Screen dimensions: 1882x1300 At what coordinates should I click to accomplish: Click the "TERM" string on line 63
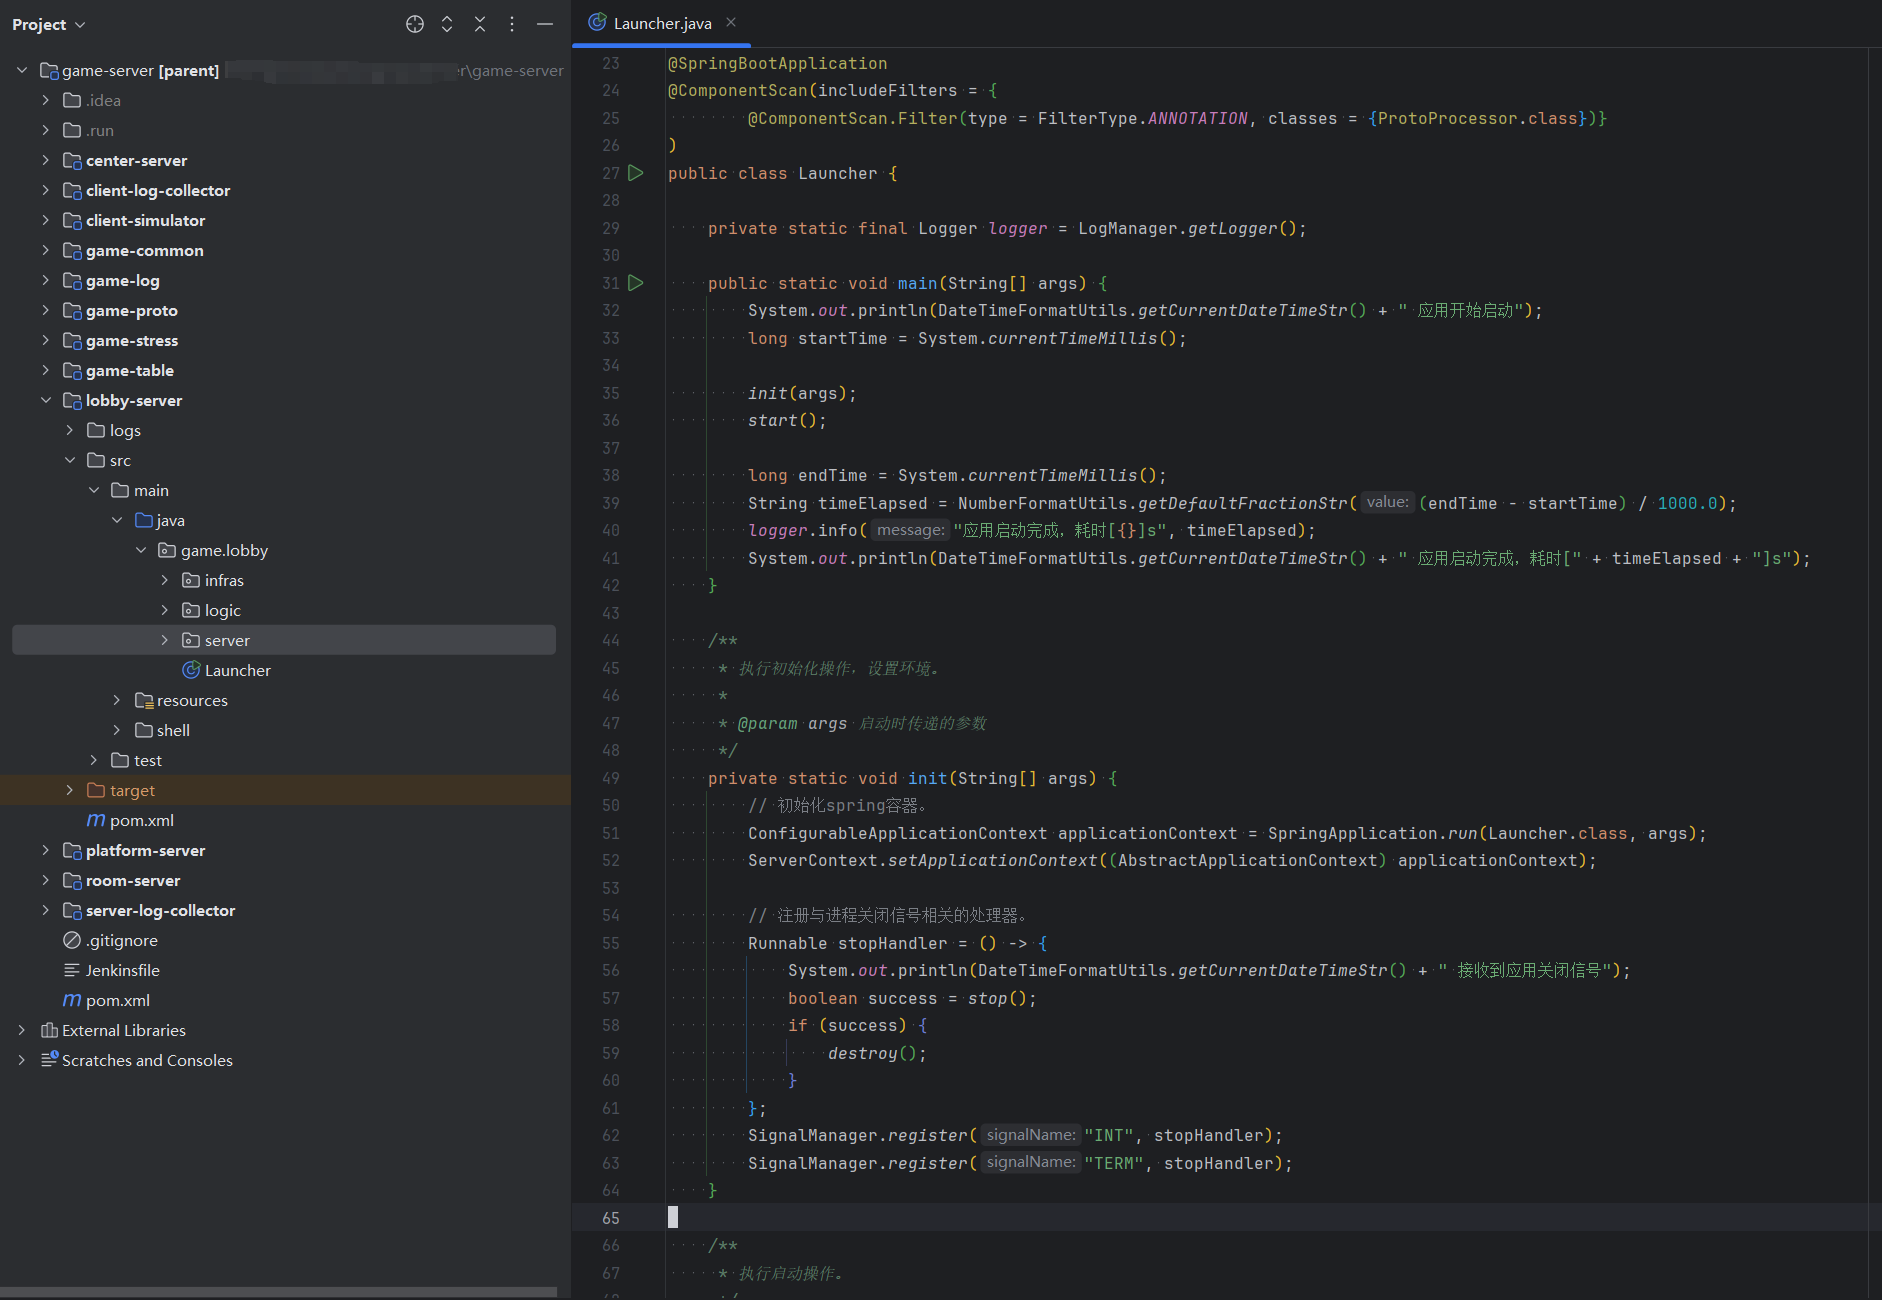coord(1114,1163)
